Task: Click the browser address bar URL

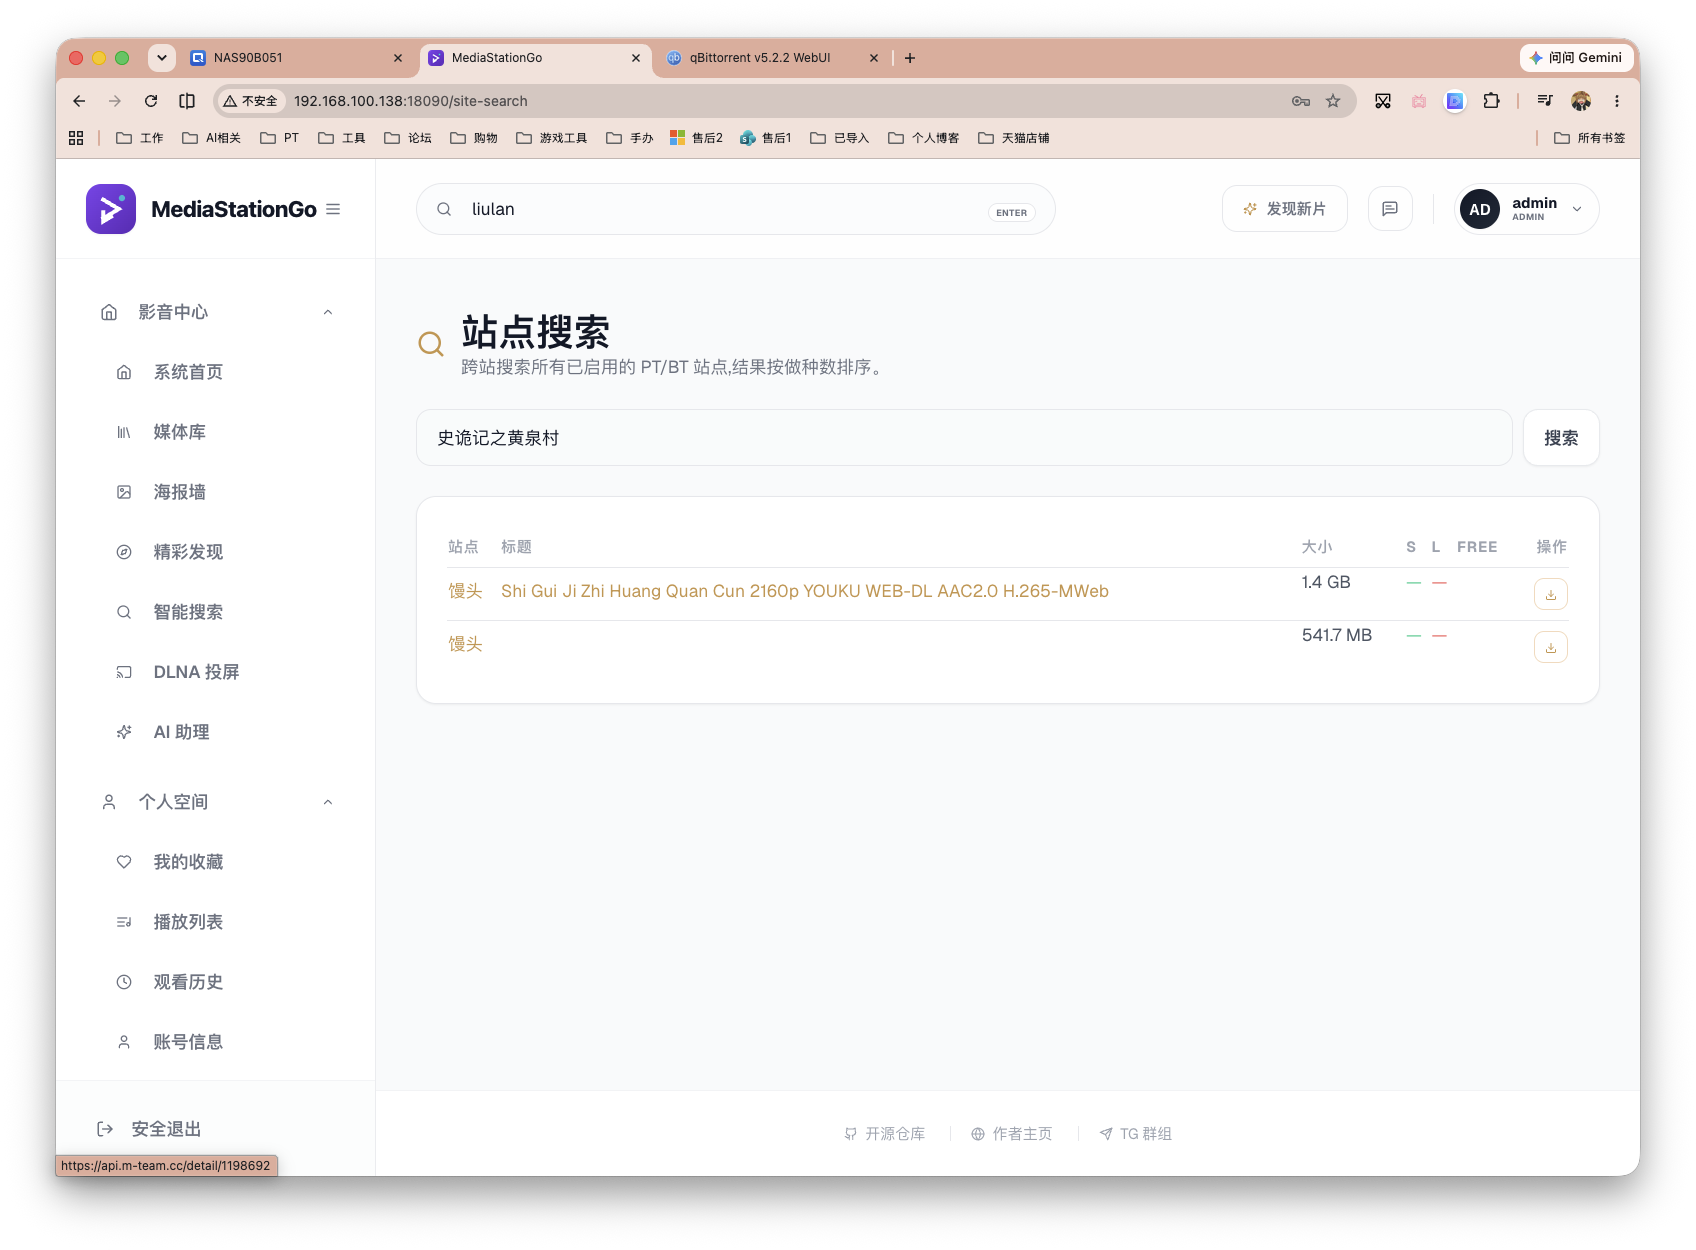Action: click(x=411, y=101)
